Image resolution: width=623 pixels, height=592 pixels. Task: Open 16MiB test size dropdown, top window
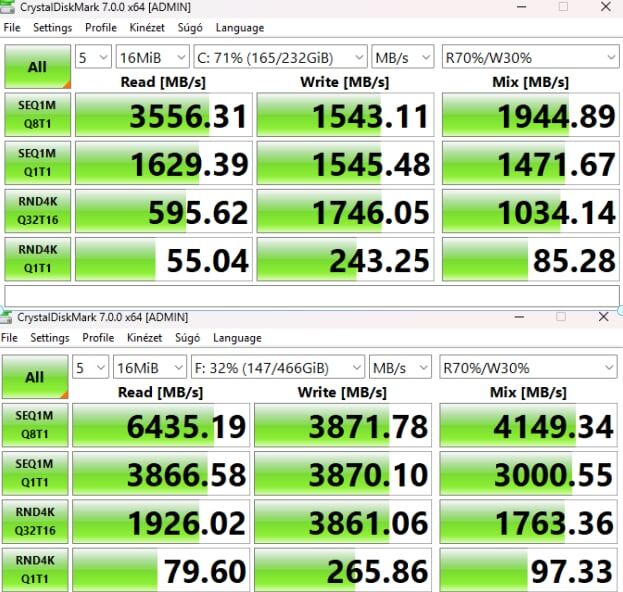(152, 58)
